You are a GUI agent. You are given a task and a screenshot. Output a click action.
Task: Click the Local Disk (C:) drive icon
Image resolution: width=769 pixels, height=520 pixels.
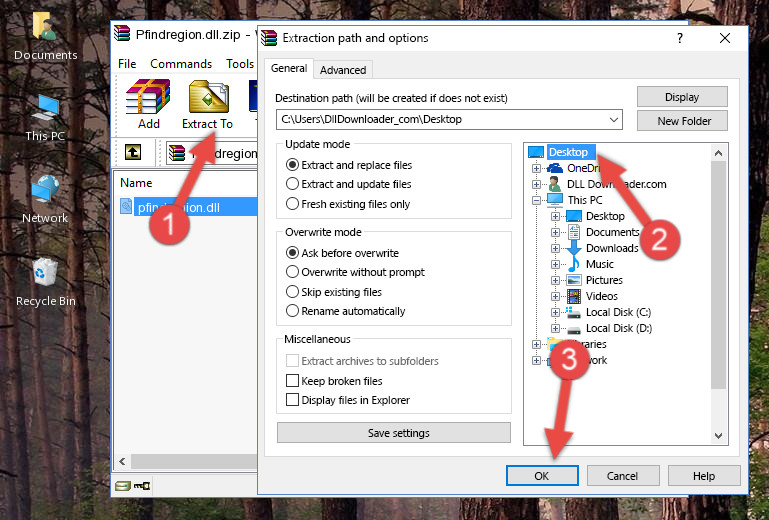(573, 312)
